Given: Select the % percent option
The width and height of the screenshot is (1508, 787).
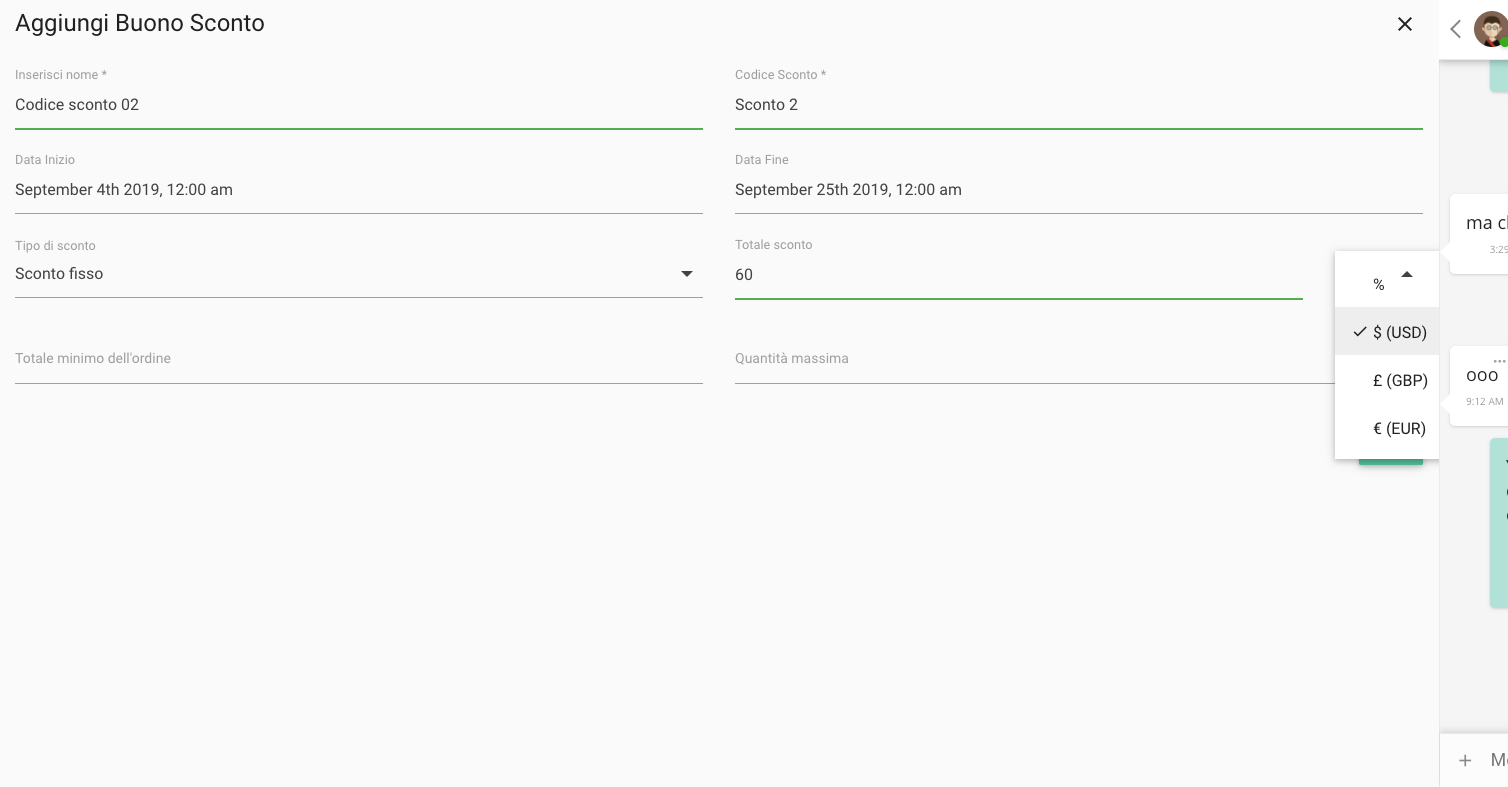Looking at the screenshot, I should point(1379,285).
